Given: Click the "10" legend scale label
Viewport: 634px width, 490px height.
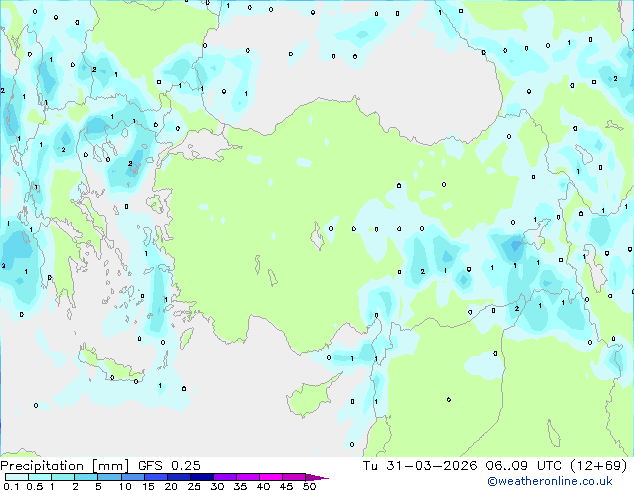Looking at the screenshot, I should 125,486.
